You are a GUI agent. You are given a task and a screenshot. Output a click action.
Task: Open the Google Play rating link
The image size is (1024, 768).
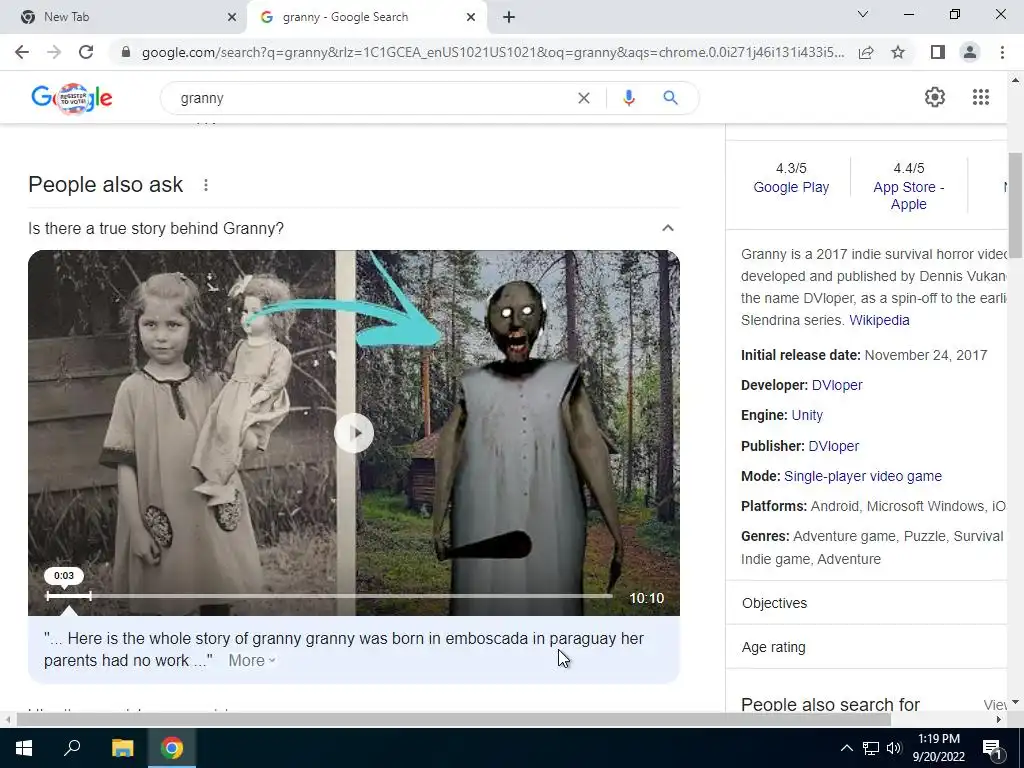click(791, 187)
